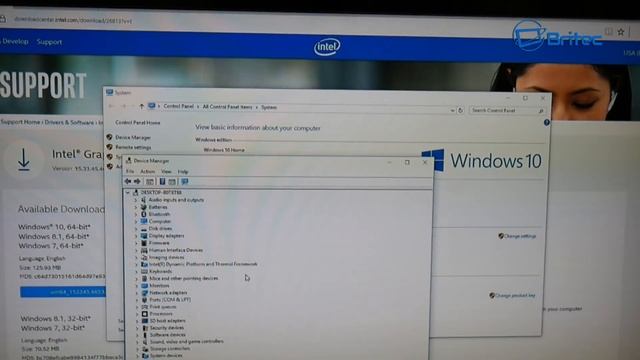This screenshot has height=360, width=640.
Task: Click the Search Control Panel field
Action: tap(507, 110)
